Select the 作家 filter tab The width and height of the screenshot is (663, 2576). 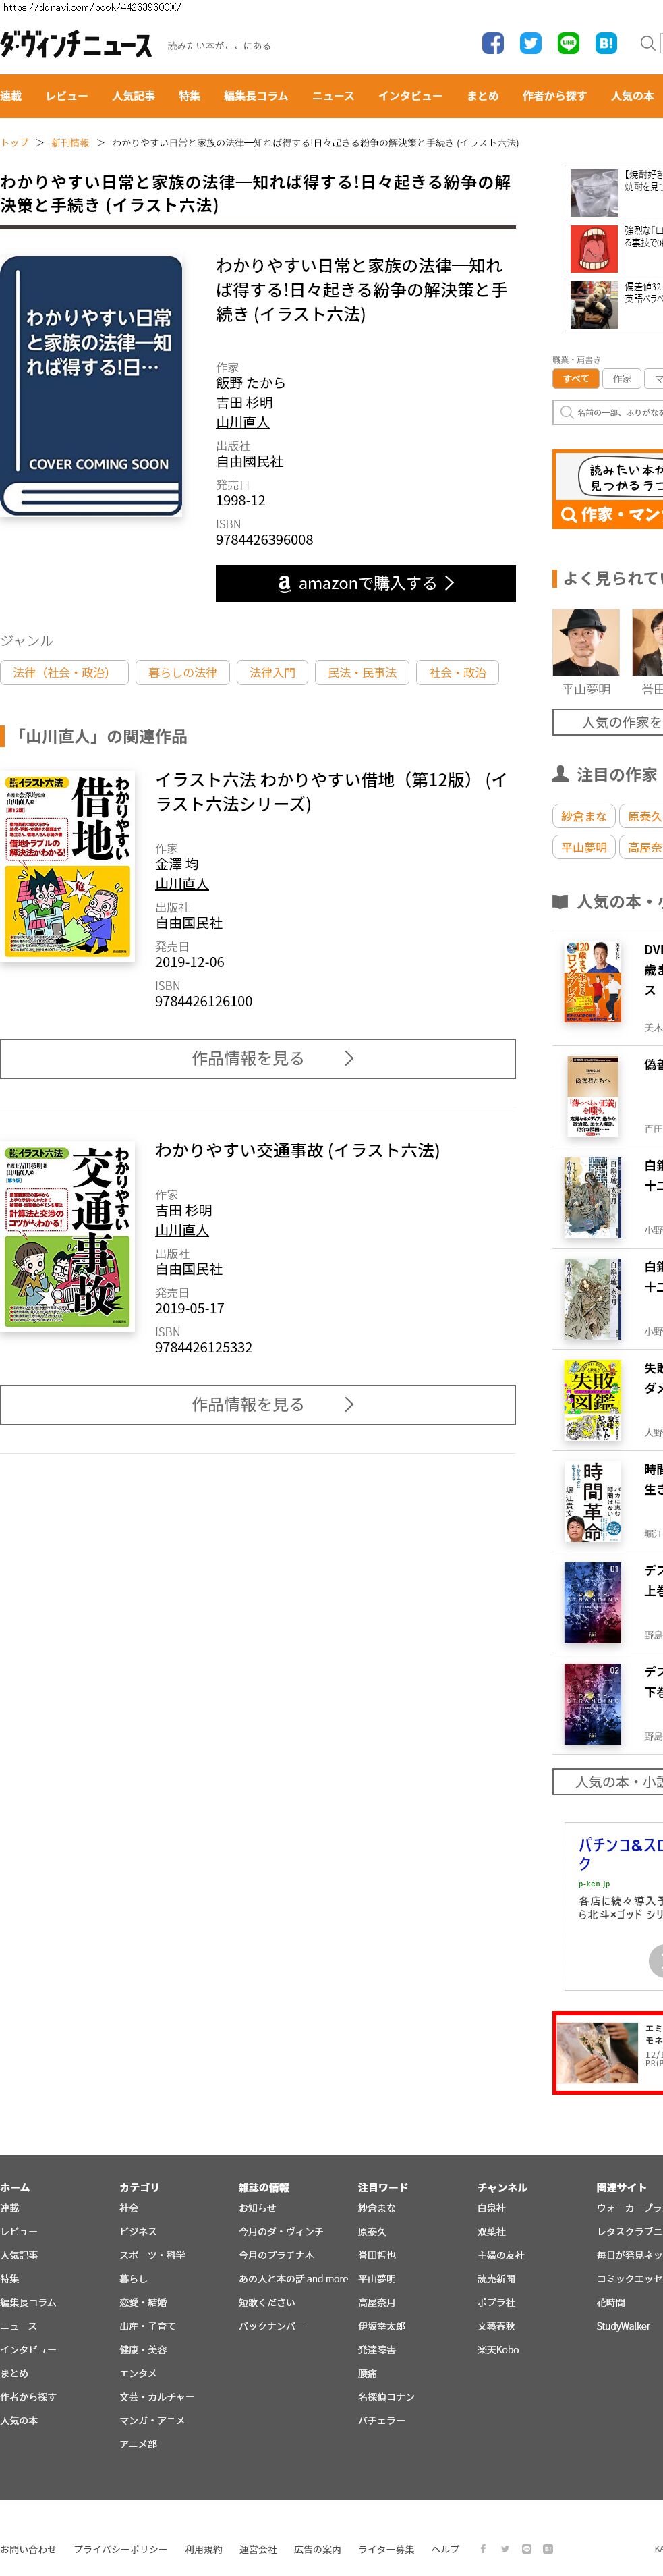coord(622,379)
